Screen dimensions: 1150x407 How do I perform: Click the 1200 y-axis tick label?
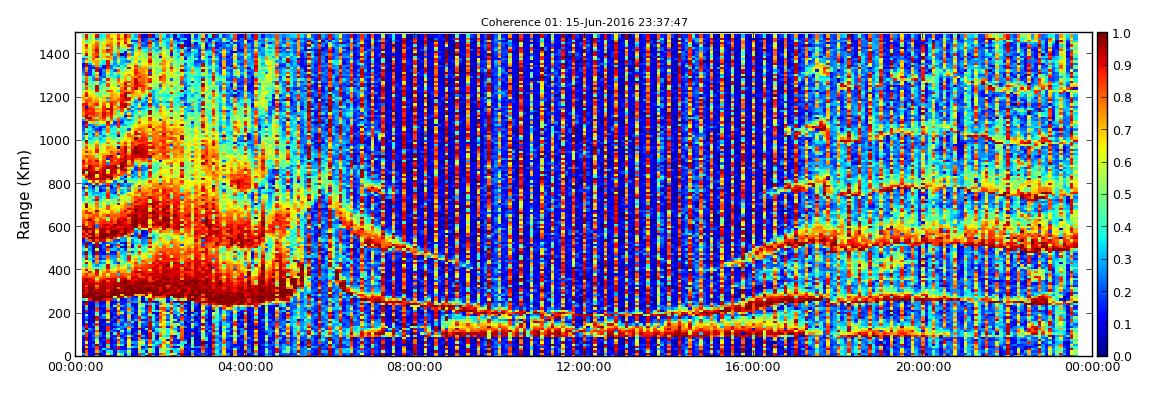56,98
